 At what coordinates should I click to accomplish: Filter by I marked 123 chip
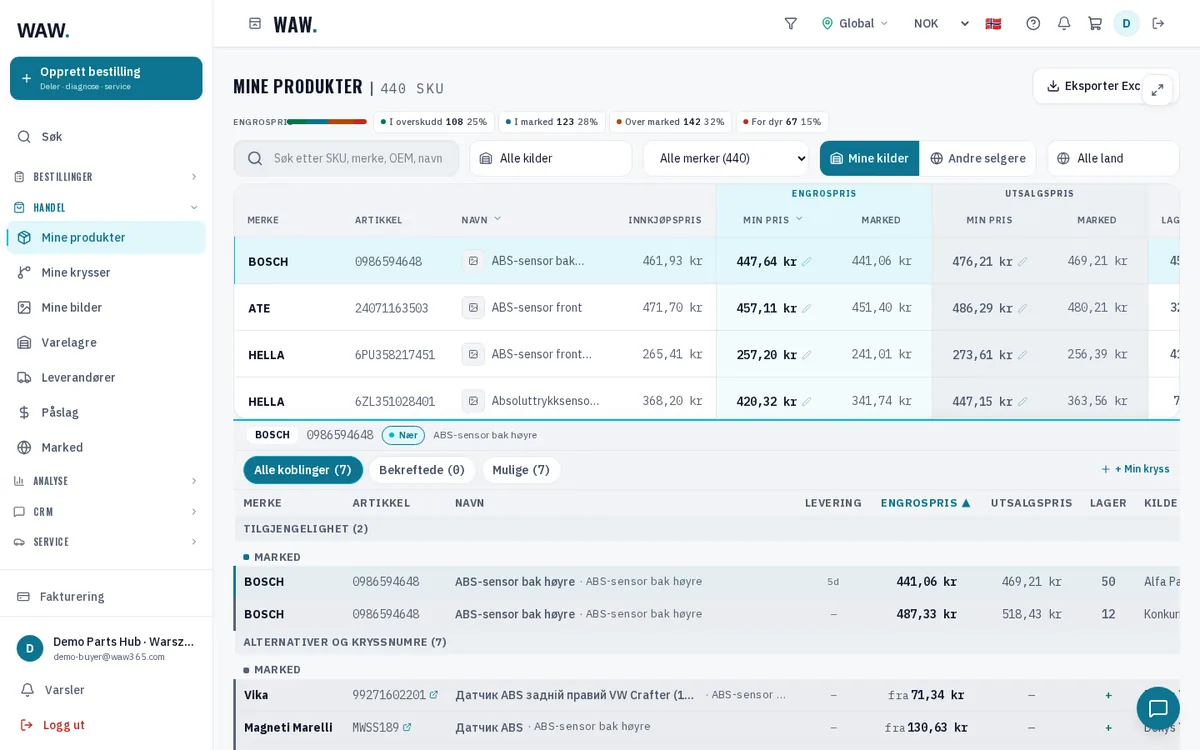click(552, 122)
